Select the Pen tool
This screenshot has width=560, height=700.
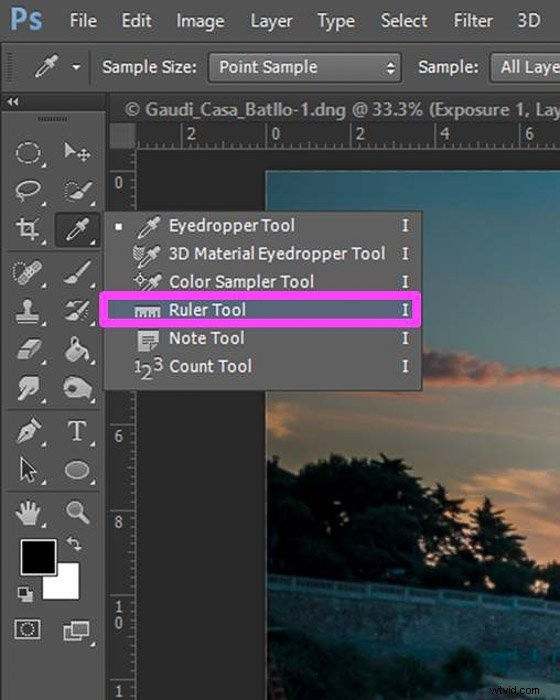(29, 431)
